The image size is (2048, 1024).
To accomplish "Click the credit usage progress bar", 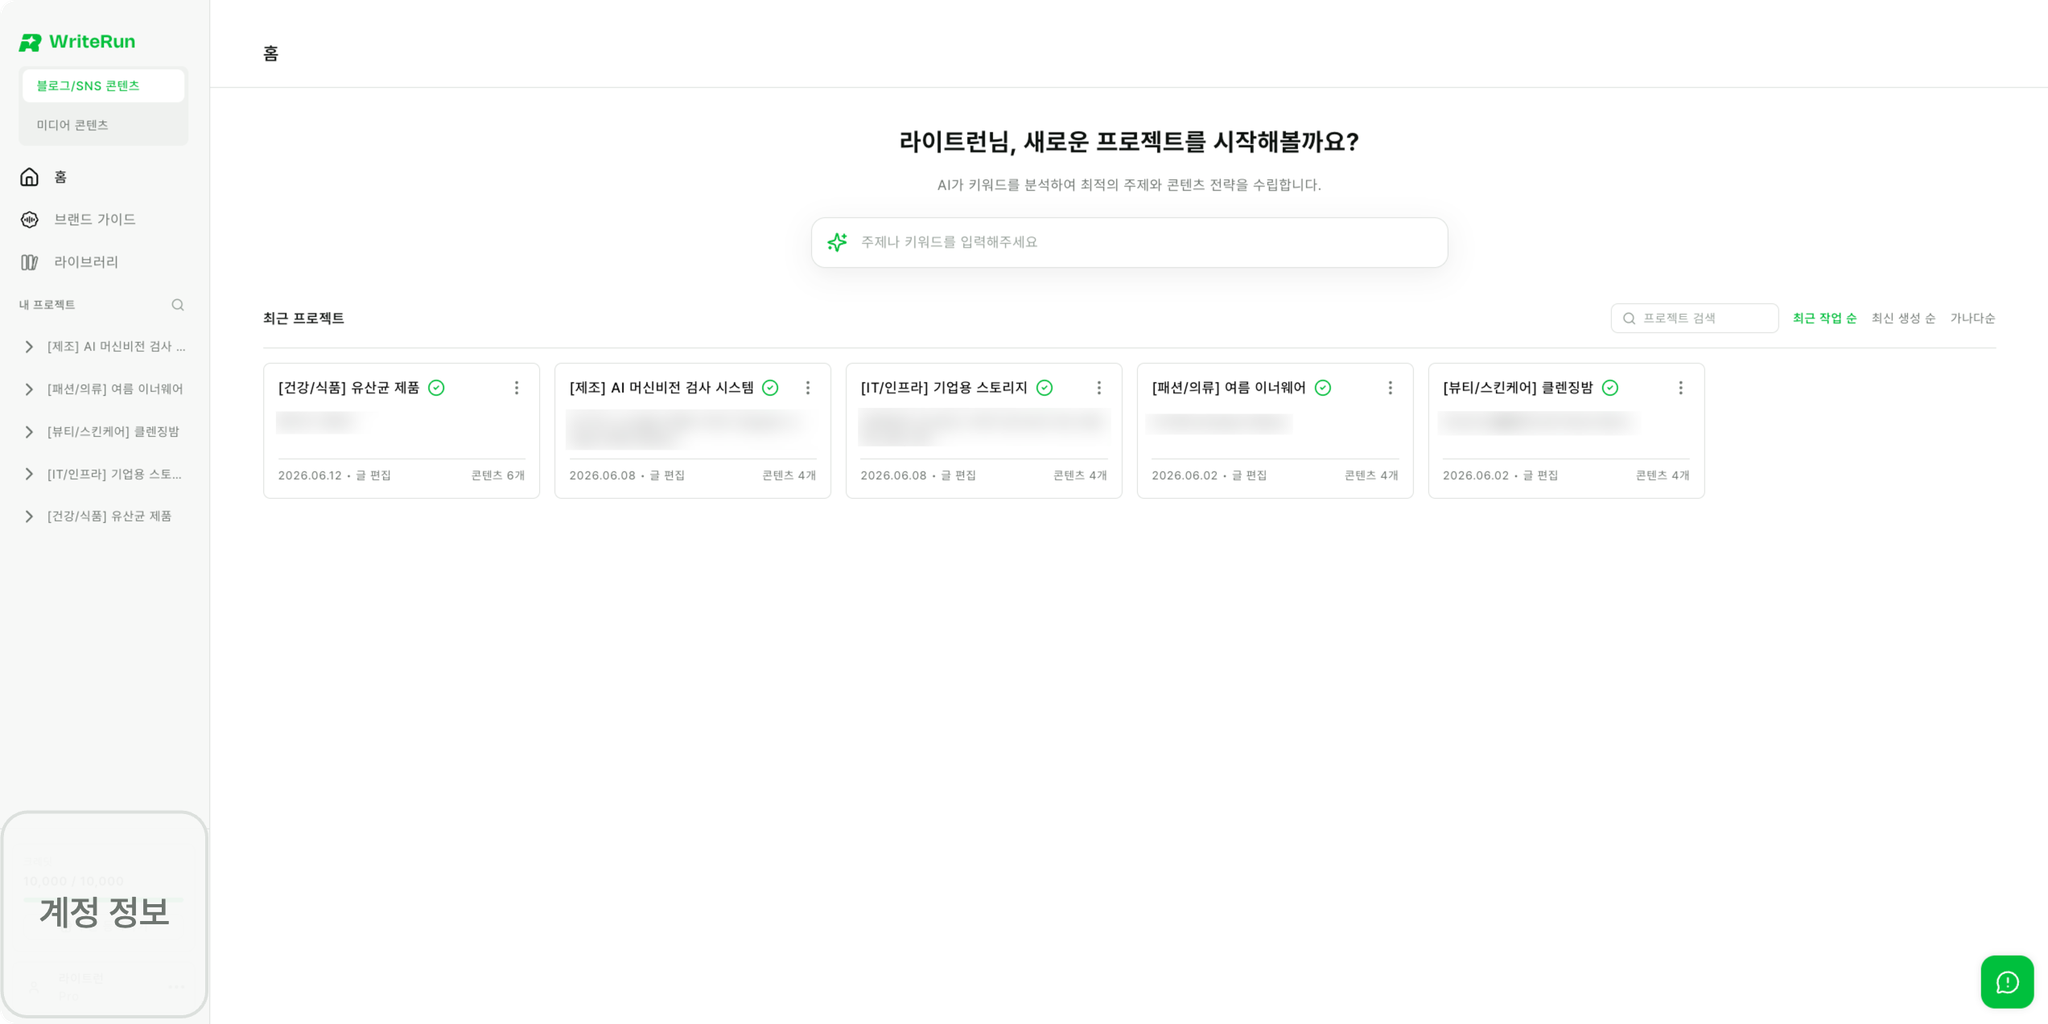I will coord(103,899).
